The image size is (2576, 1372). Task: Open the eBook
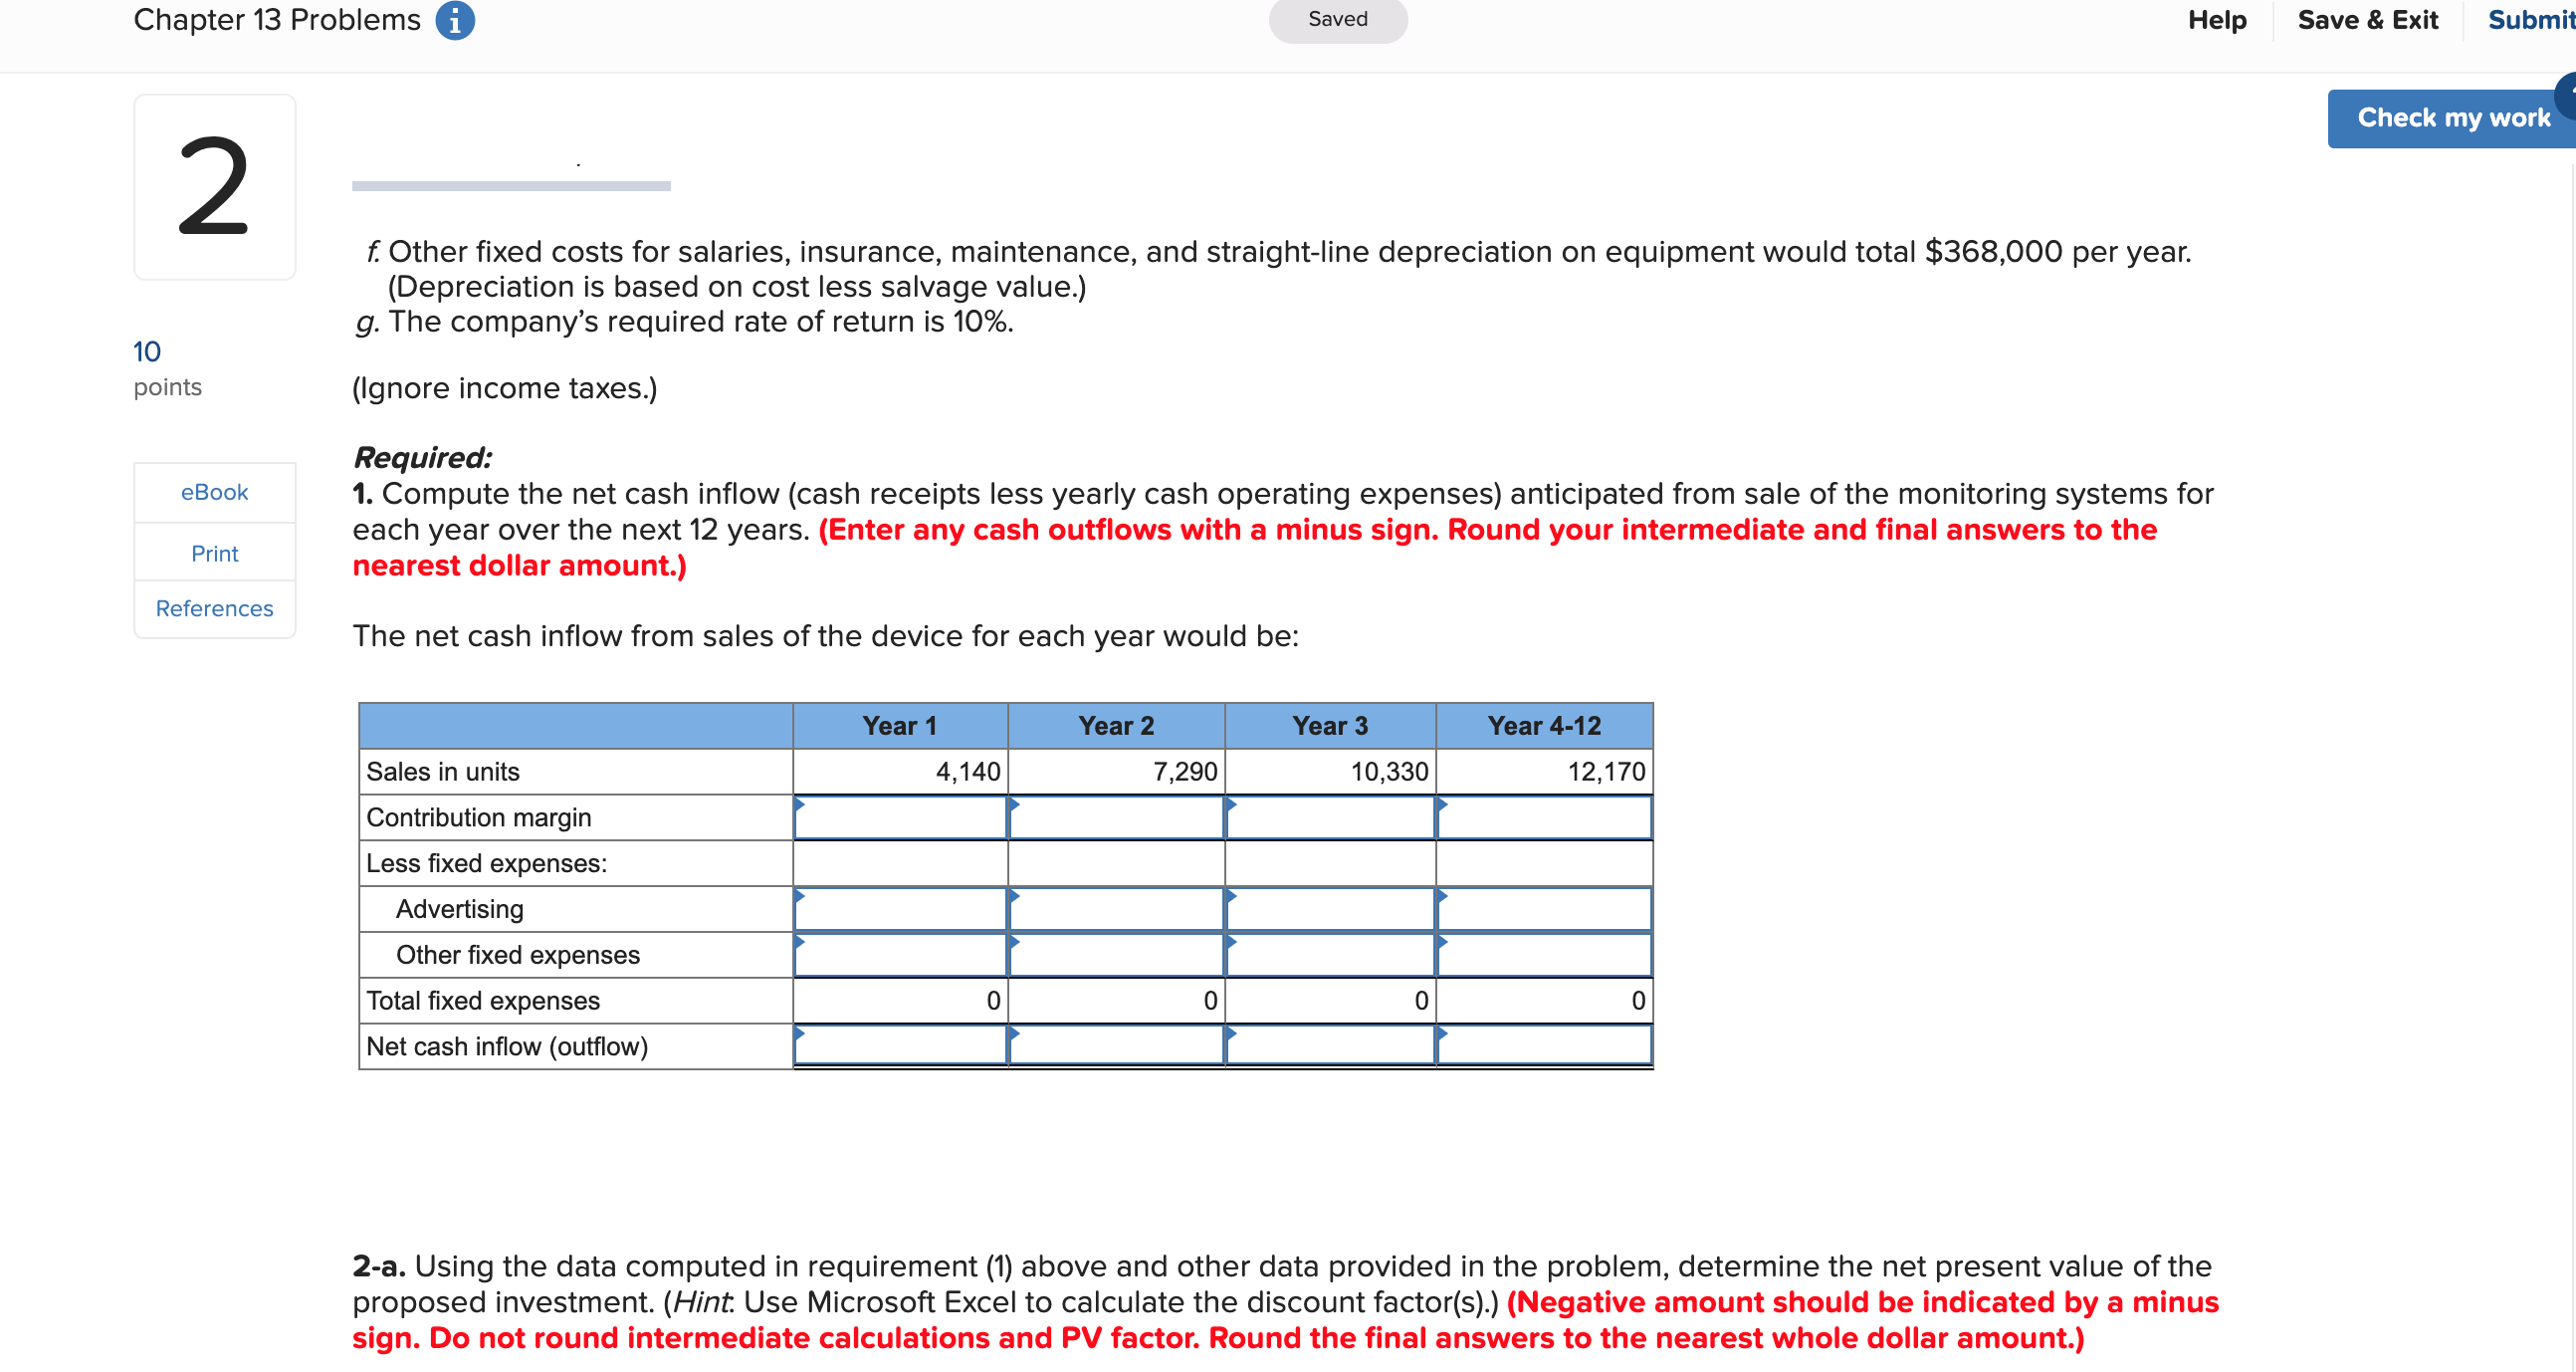(x=213, y=491)
